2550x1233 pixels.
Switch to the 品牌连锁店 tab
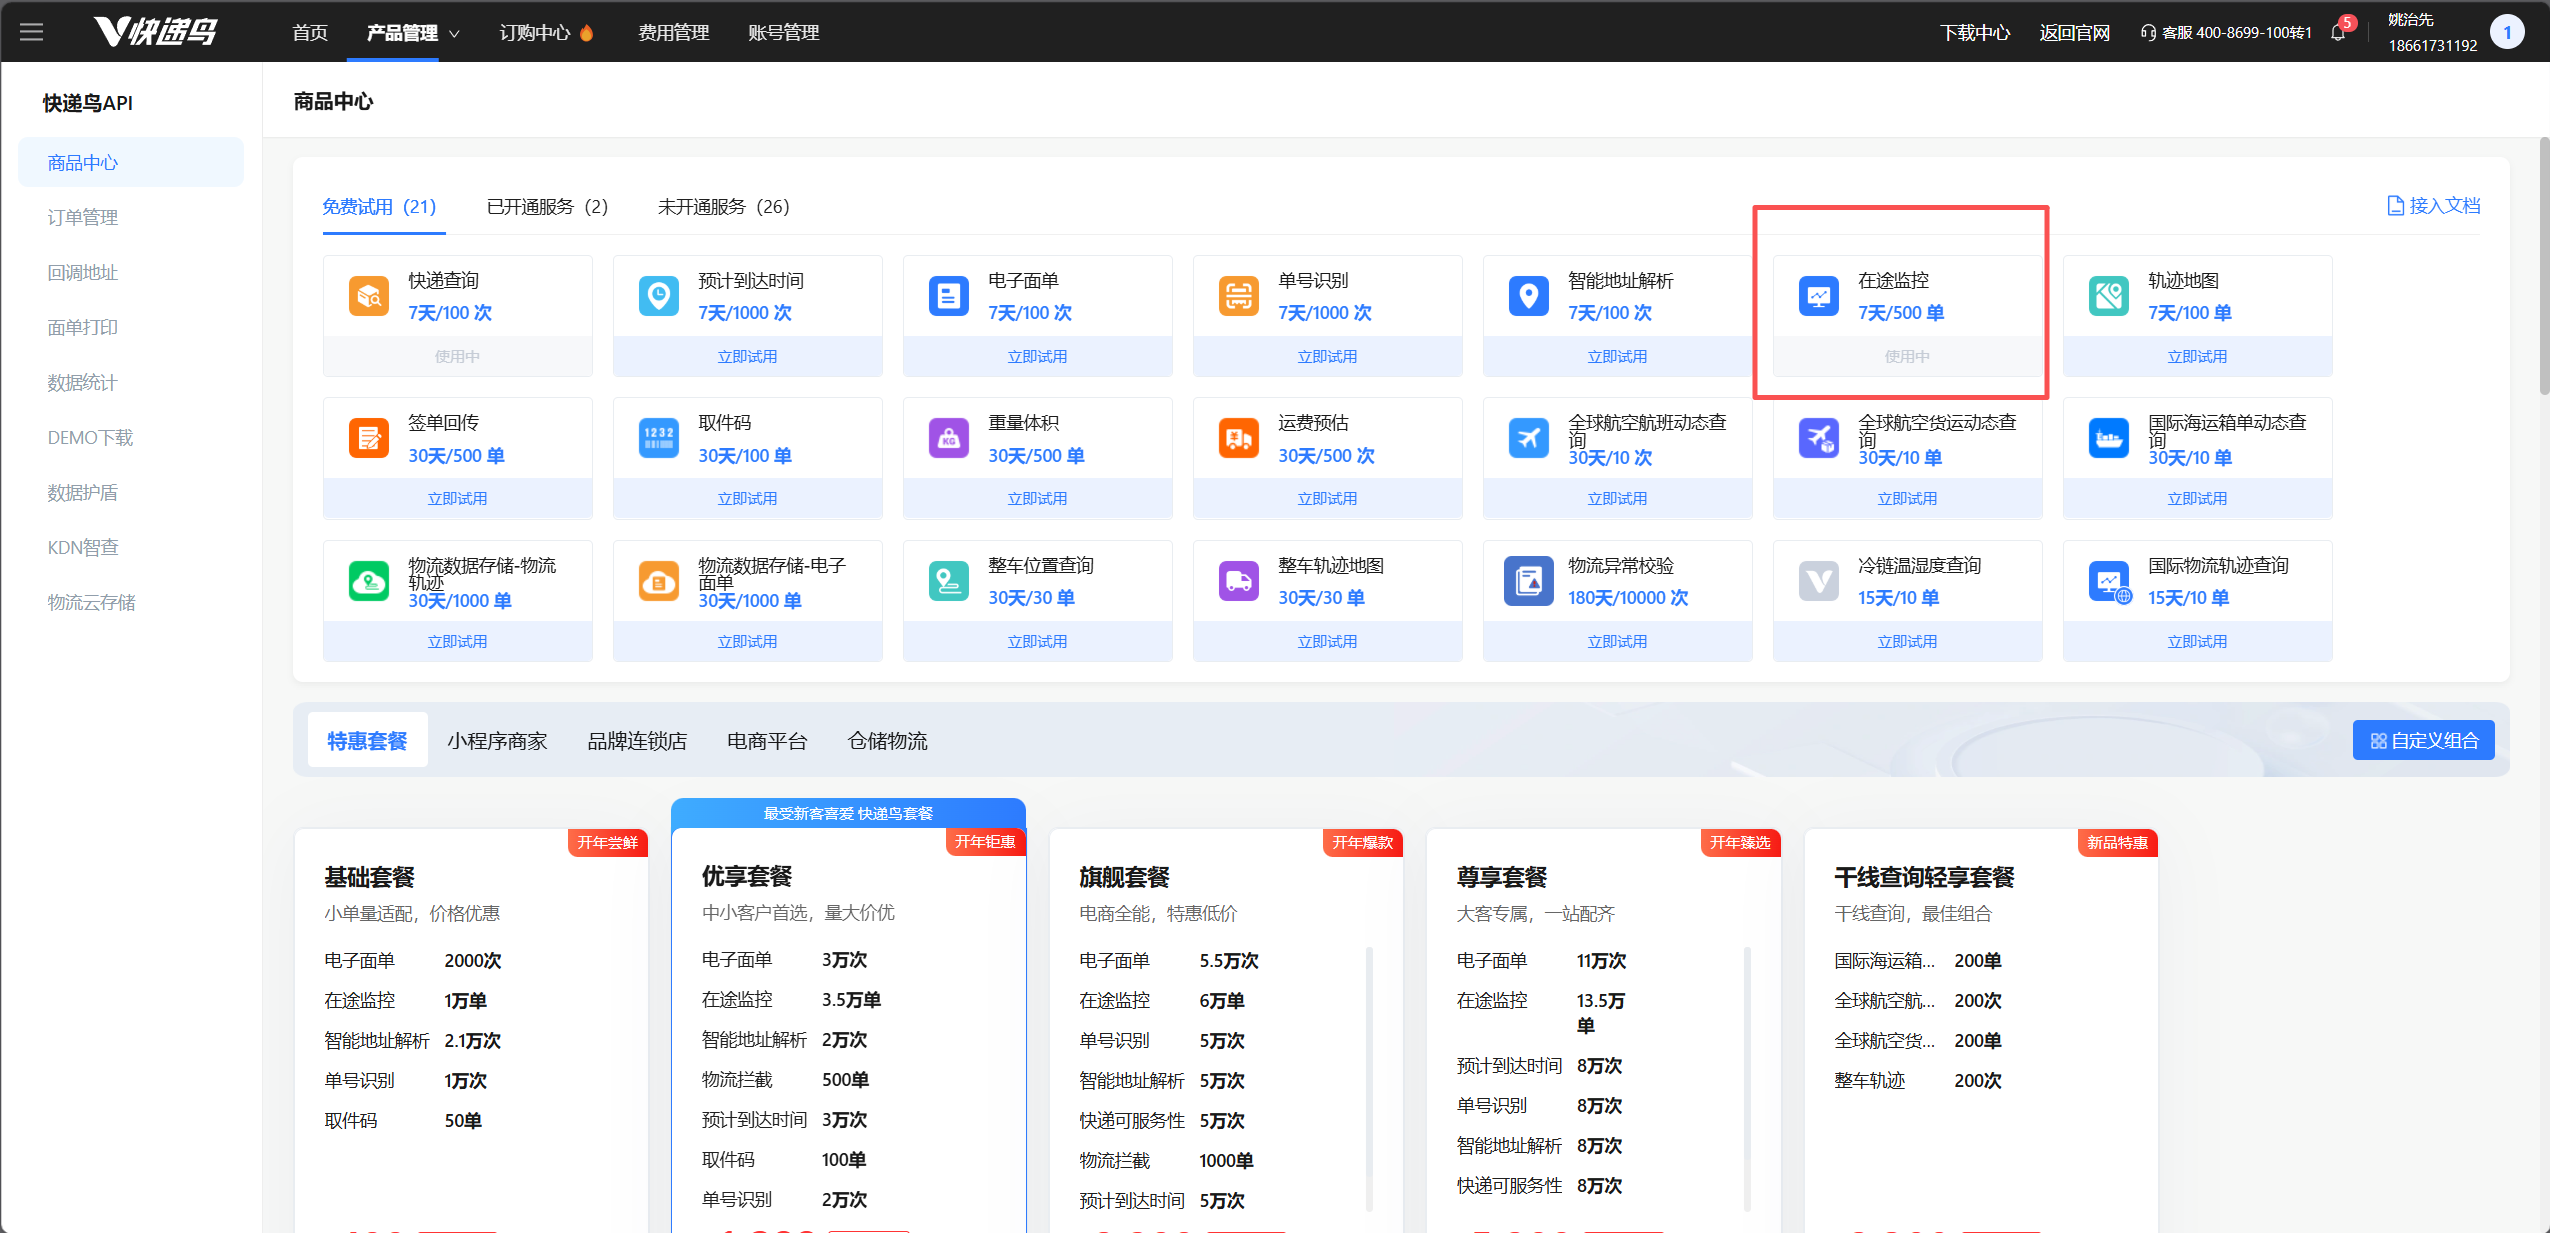(x=637, y=741)
